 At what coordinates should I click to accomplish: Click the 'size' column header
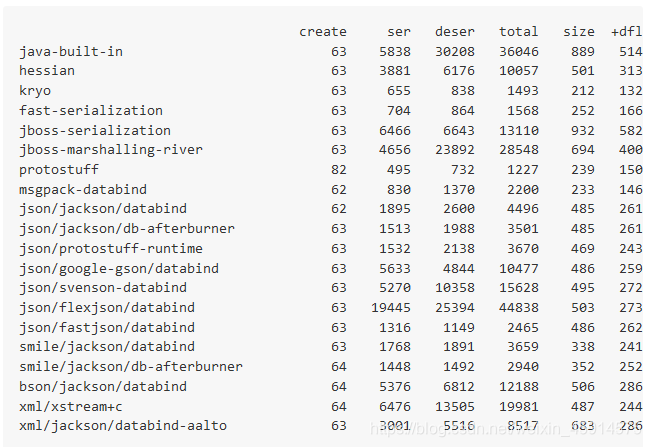[578, 32]
